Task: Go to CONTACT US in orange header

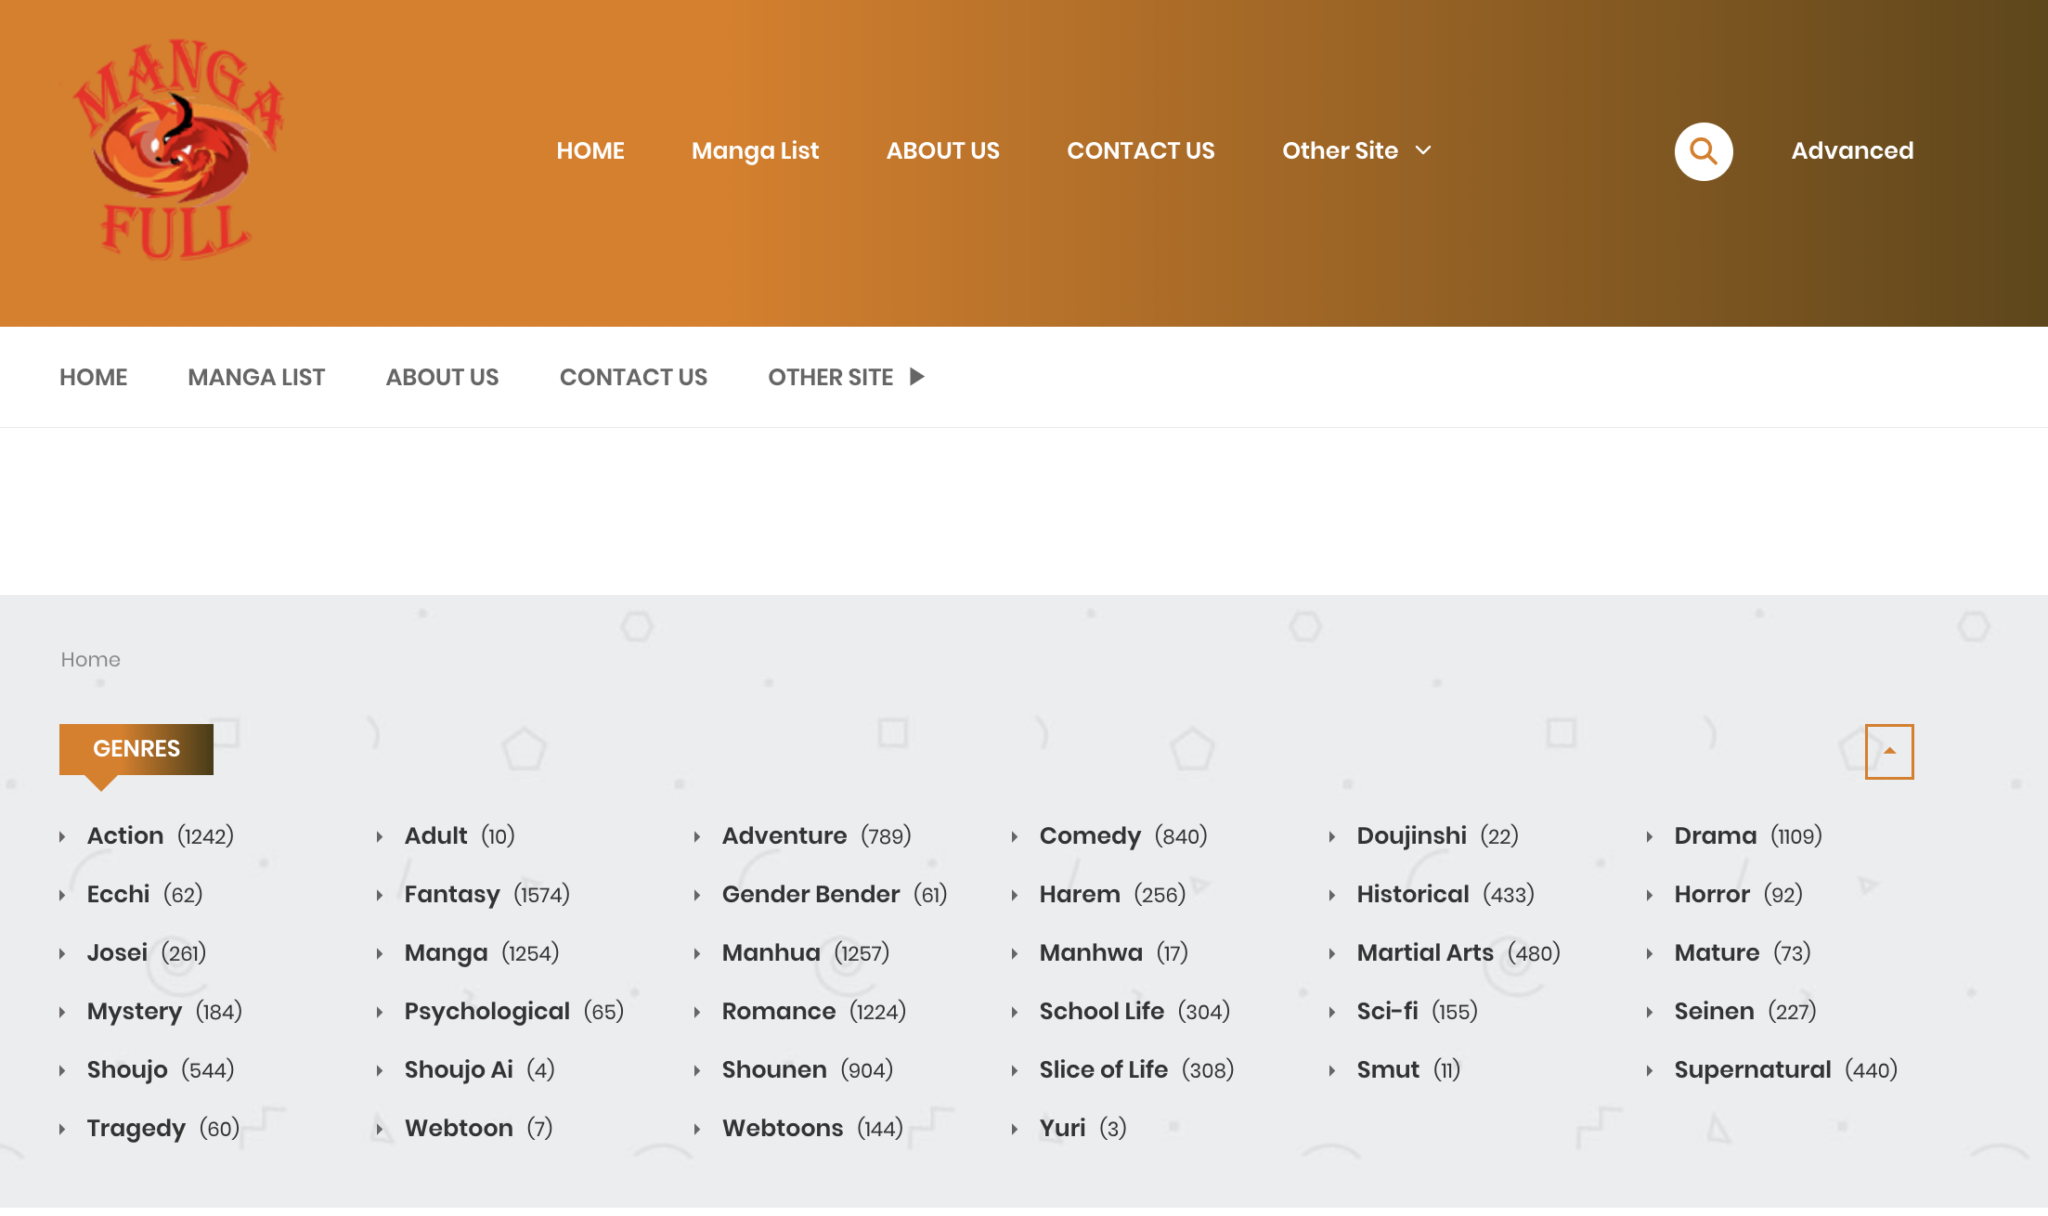Action: click(1140, 151)
